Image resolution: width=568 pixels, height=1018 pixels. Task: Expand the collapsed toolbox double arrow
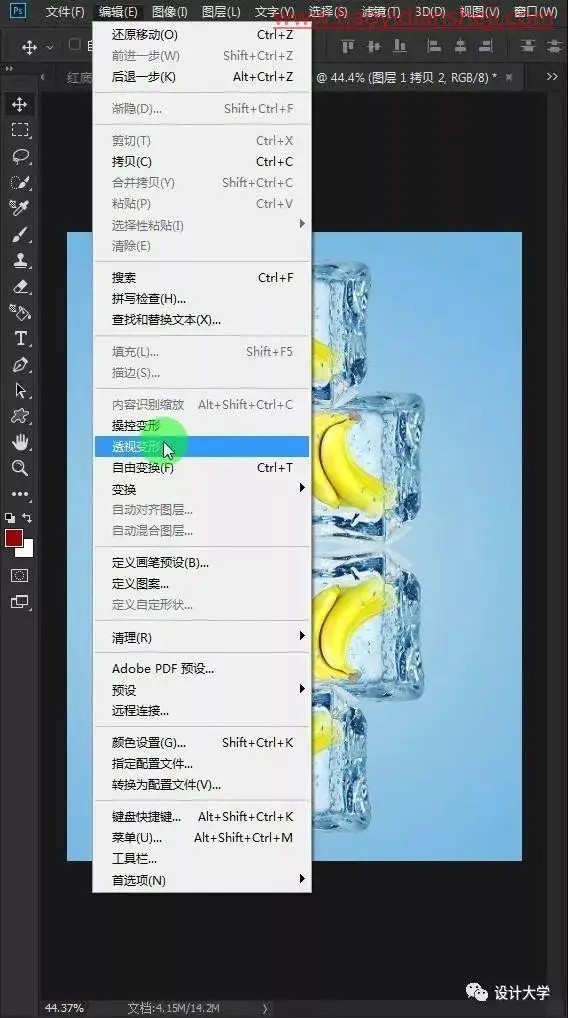coord(8,68)
